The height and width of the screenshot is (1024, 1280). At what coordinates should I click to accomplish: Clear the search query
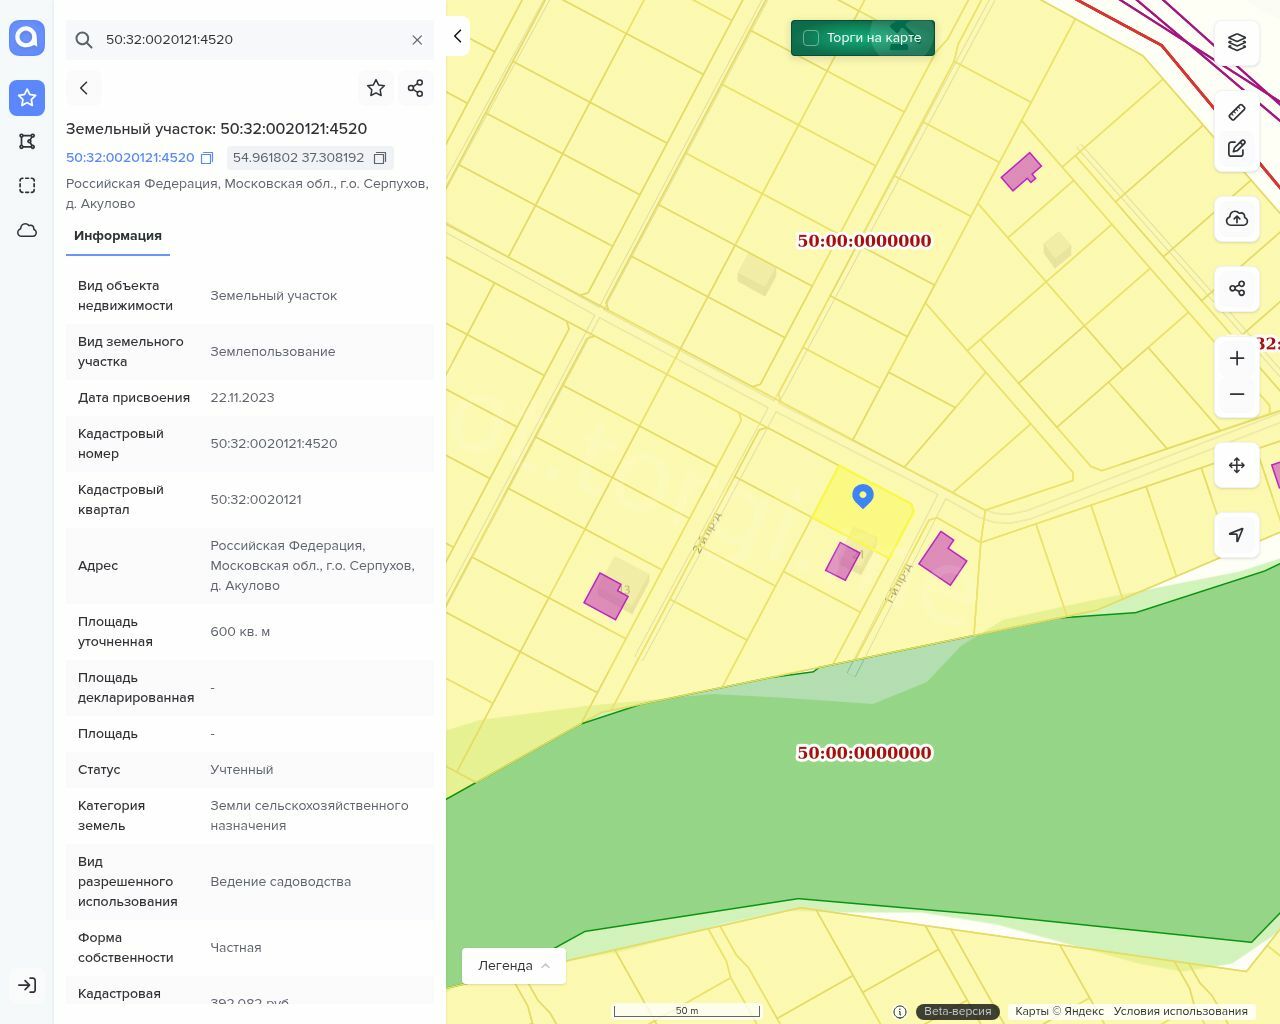click(x=417, y=40)
